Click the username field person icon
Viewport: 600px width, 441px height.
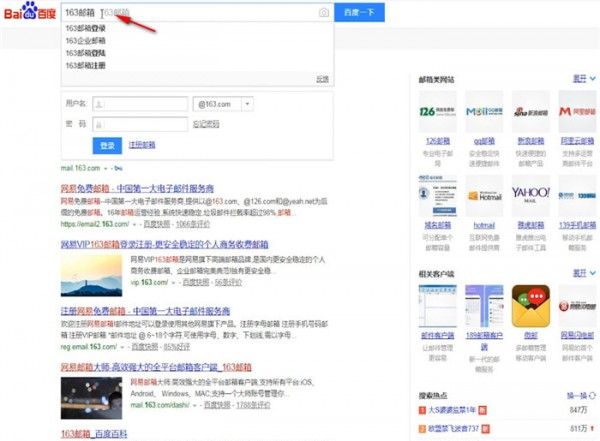99,104
